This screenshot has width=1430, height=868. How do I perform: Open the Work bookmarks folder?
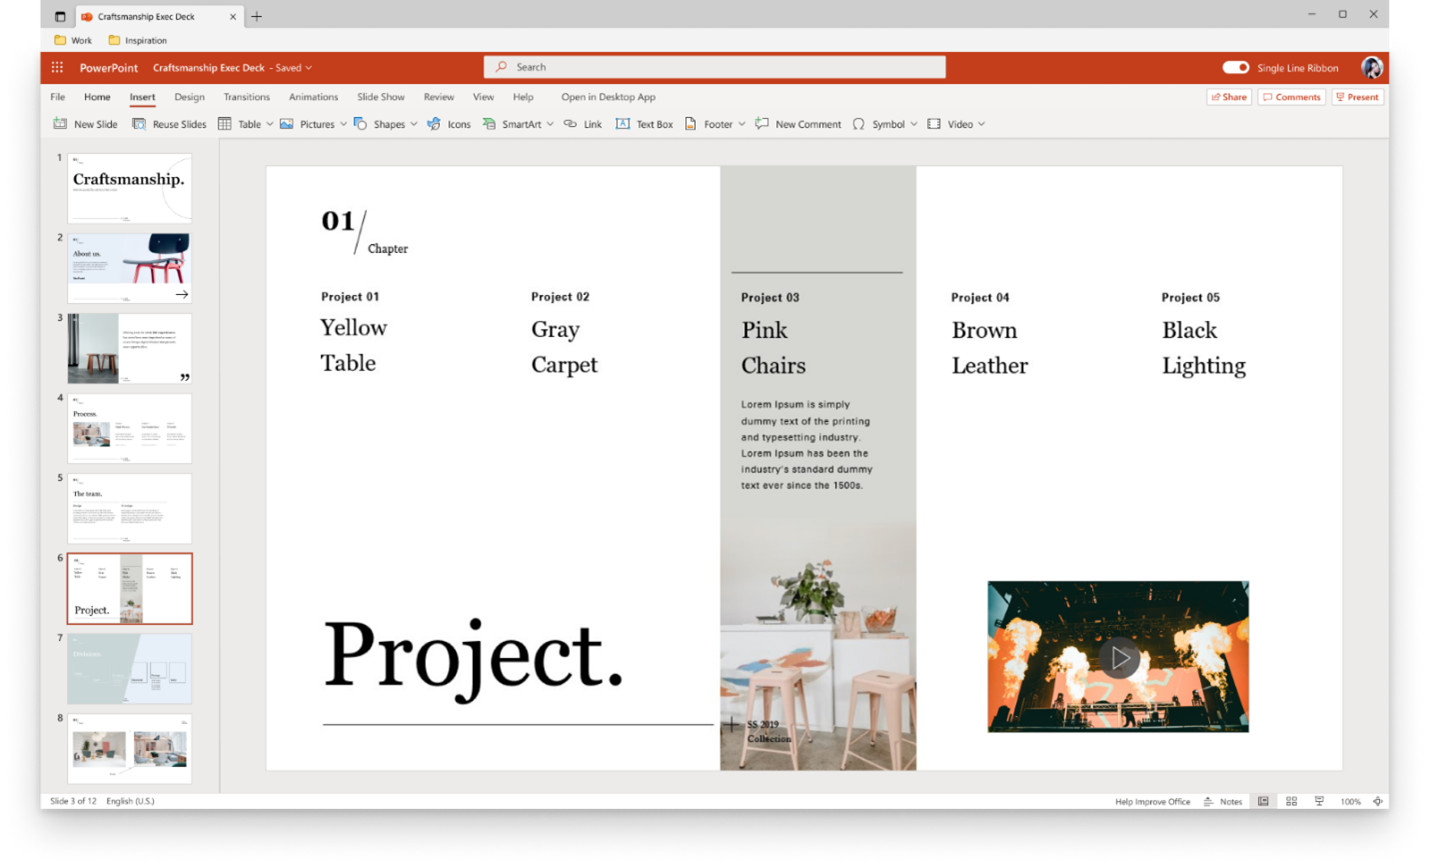point(73,40)
